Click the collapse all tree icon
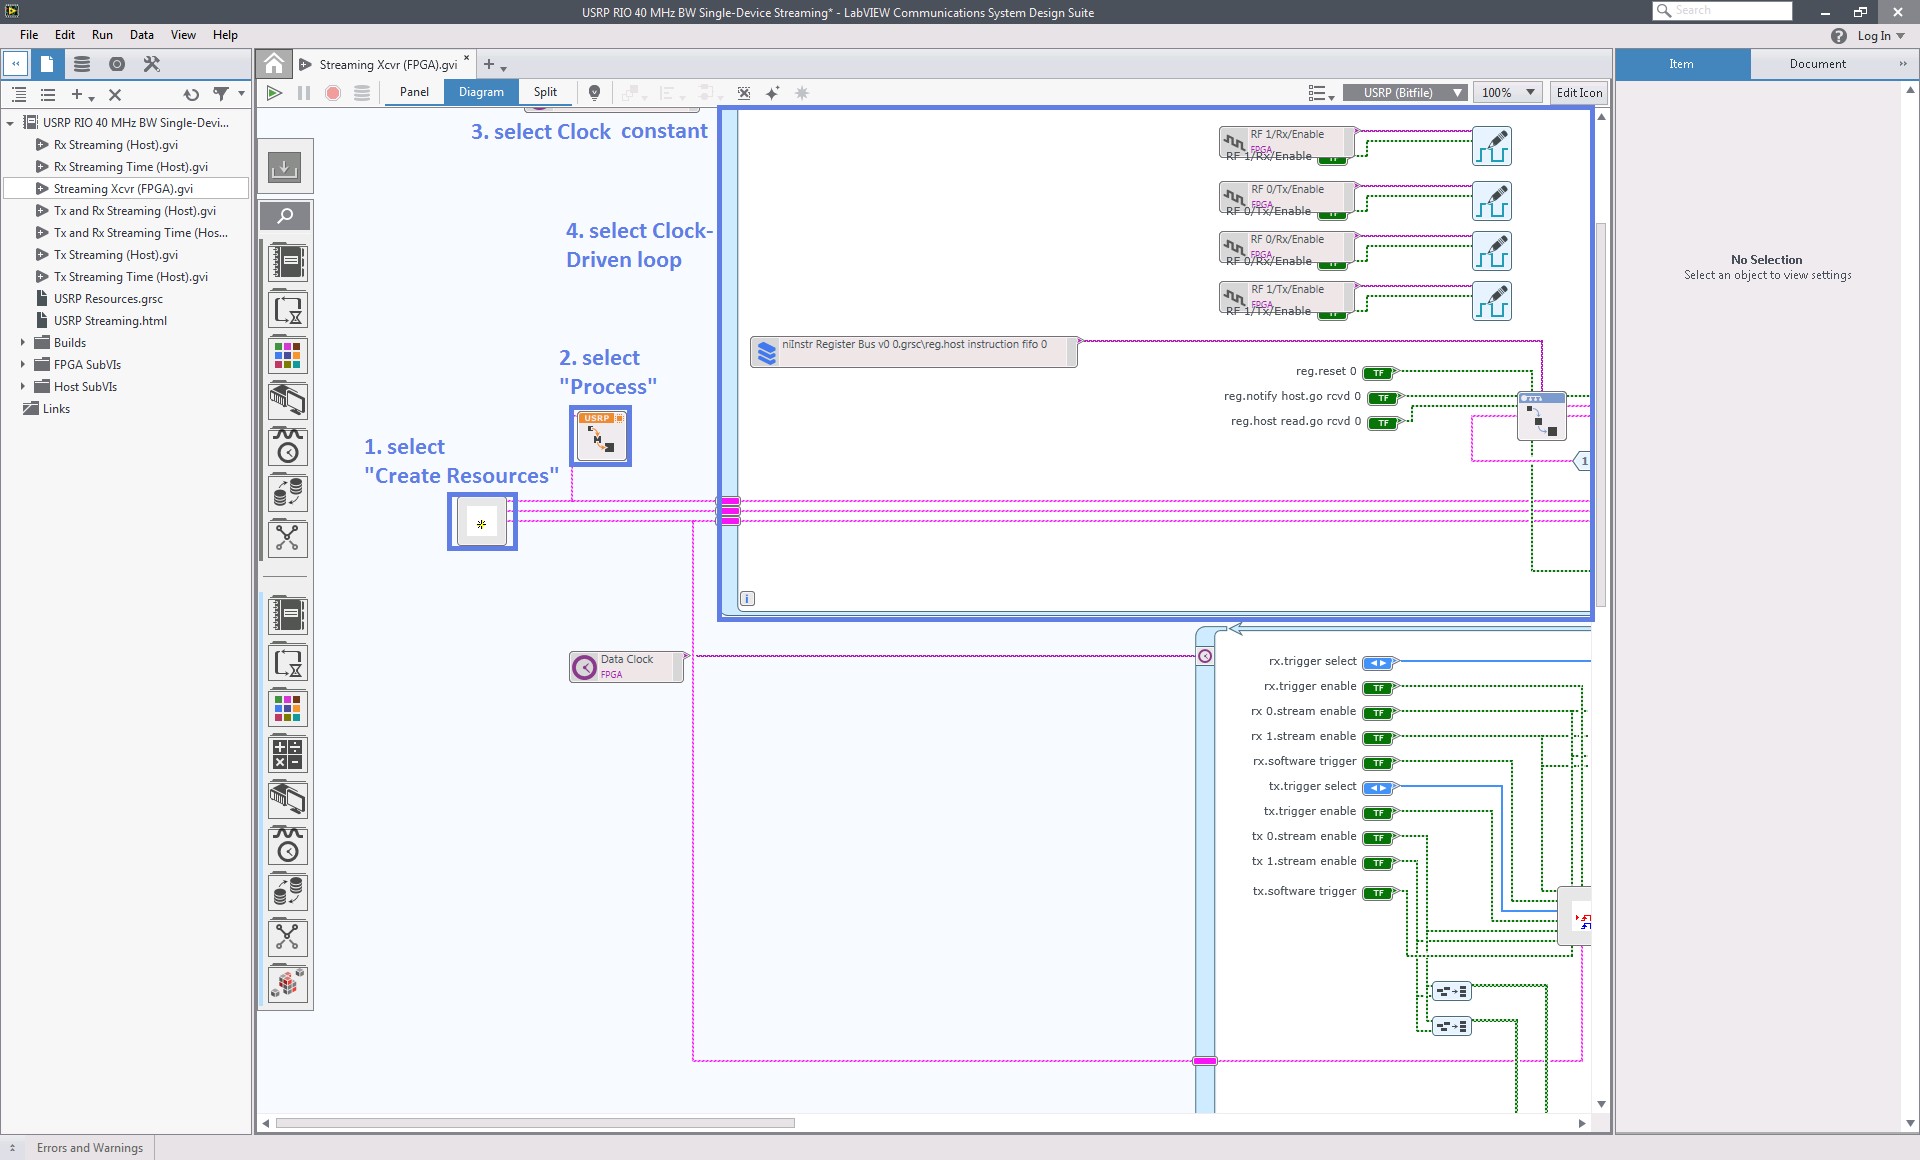The width and height of the screenshot is (1920, 1160). click(48, 95)
